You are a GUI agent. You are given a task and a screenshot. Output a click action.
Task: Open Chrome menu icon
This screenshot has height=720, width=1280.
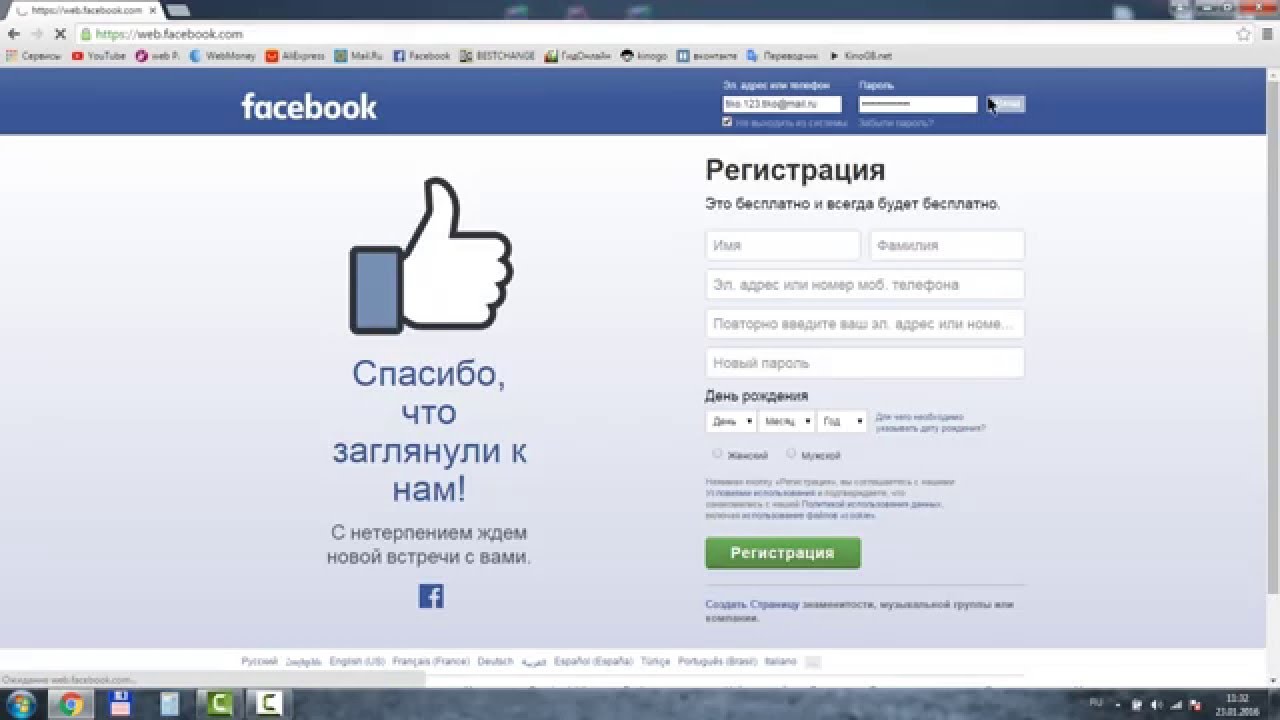point(1266,34)
